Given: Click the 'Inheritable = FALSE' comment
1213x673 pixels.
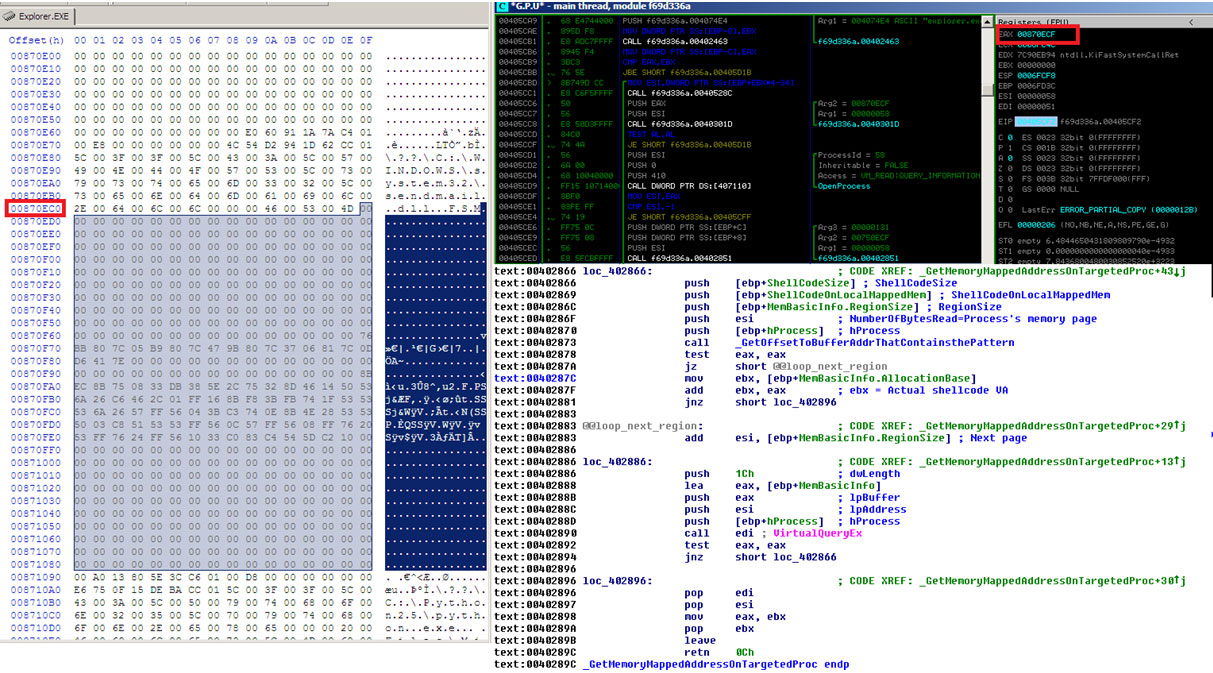Looking at the screenshot, I should [866, 165].
